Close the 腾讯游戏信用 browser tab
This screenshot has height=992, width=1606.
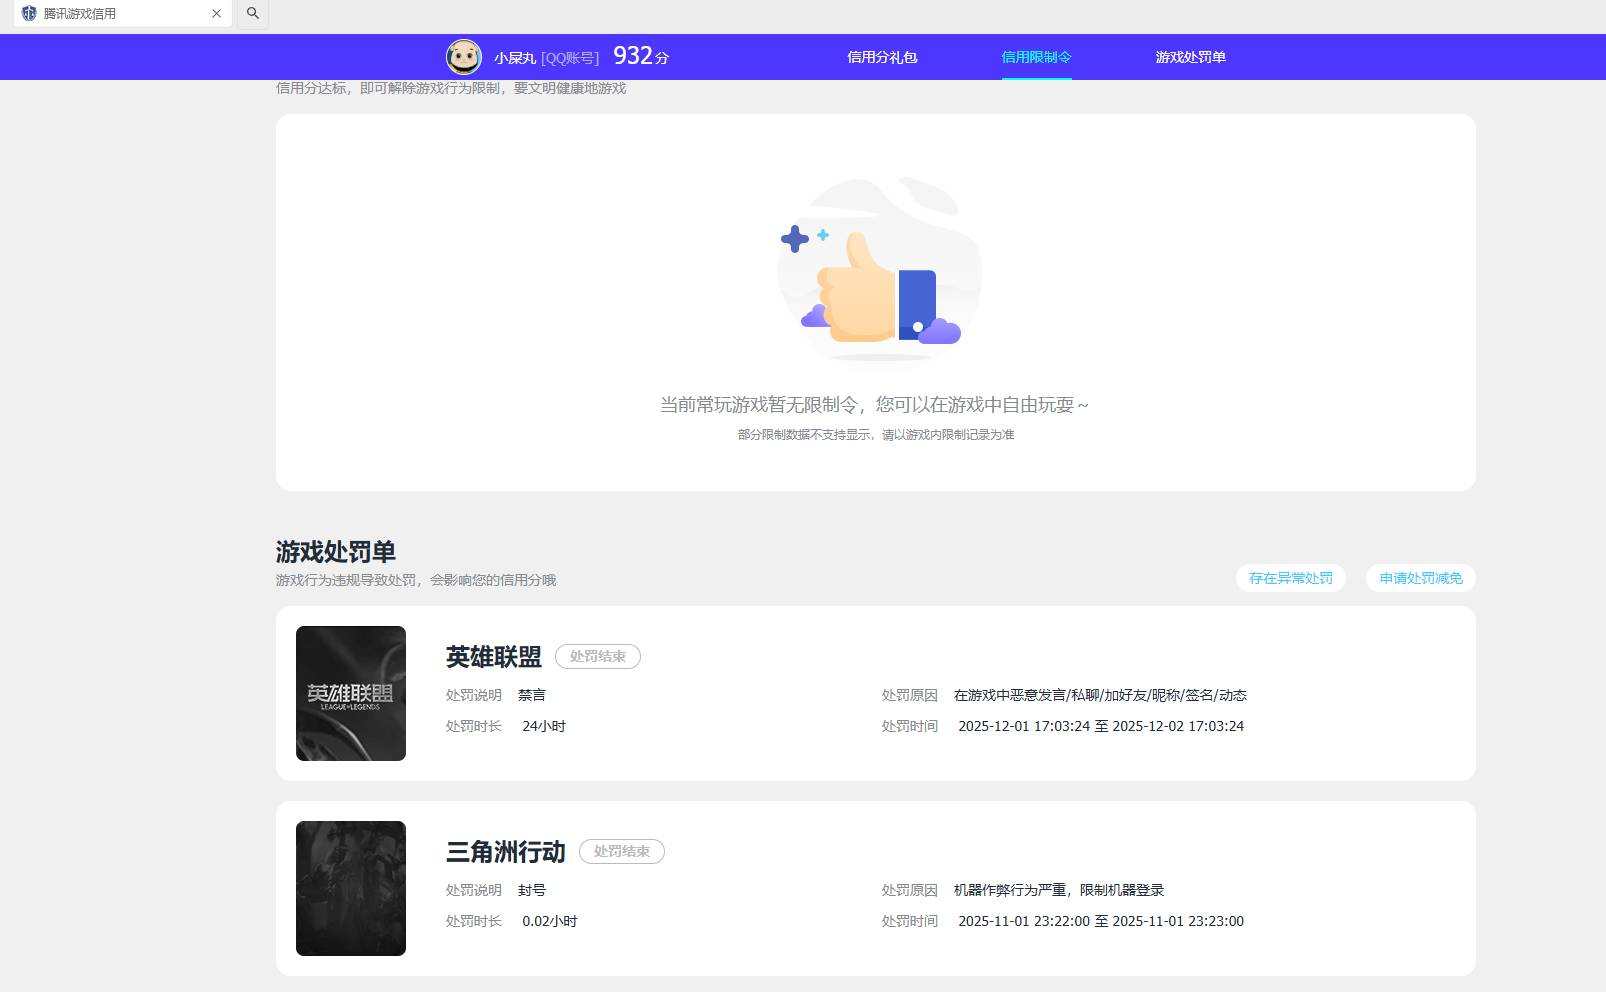(x=216, y=14)
